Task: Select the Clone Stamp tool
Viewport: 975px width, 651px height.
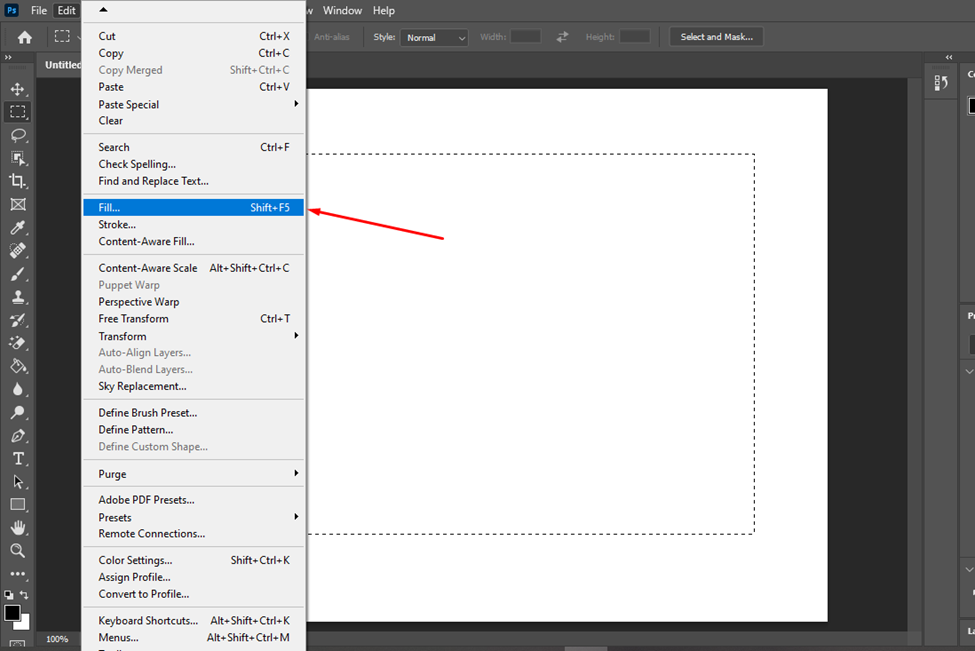Action: pyautogui.click(x=17, y=297)
